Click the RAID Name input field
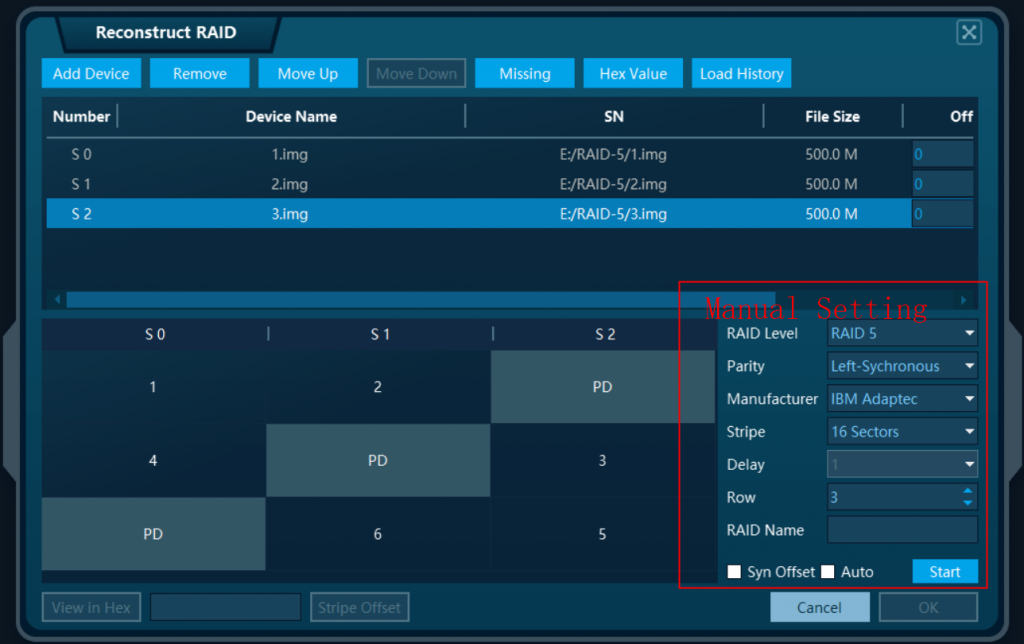This screenshot has width=1024, height=644. click(x=902, y=530)
